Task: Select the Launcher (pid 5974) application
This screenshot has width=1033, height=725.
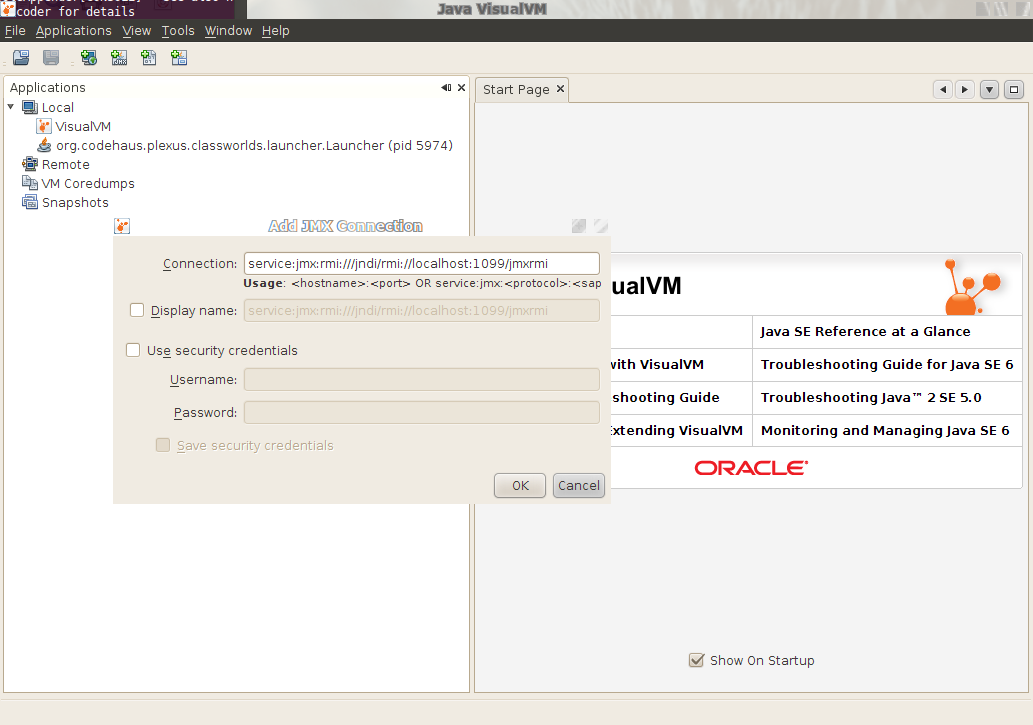Action: click(x=254, y=146)
